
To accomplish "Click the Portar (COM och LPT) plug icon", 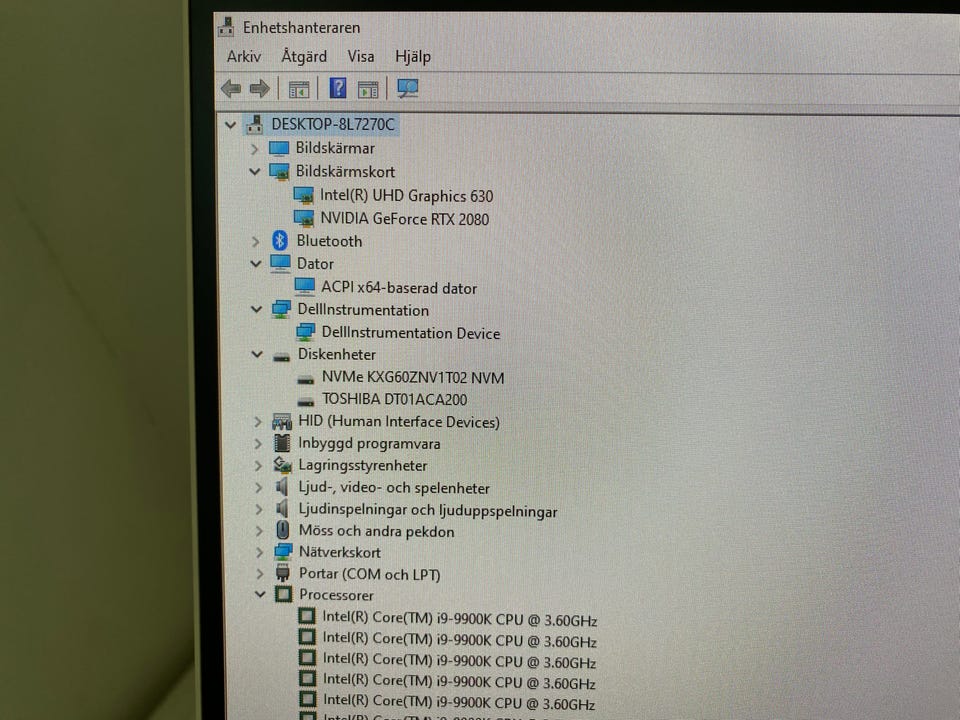I will click(x=282, y=573).
